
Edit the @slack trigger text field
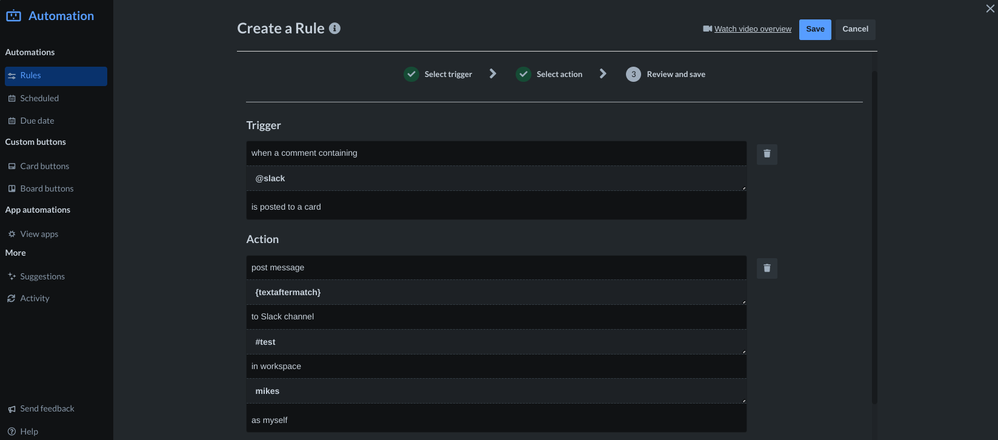[x=496, y=178]
